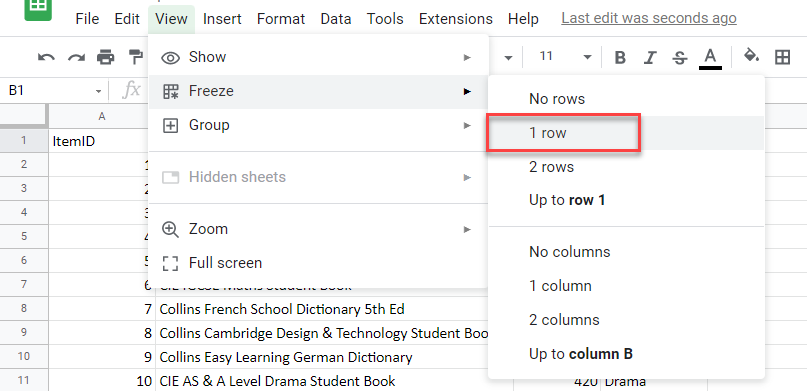Viewport: 807px width, 391px height.
Task: Expand the Group submenu arrow
Action: pos(467,126)
